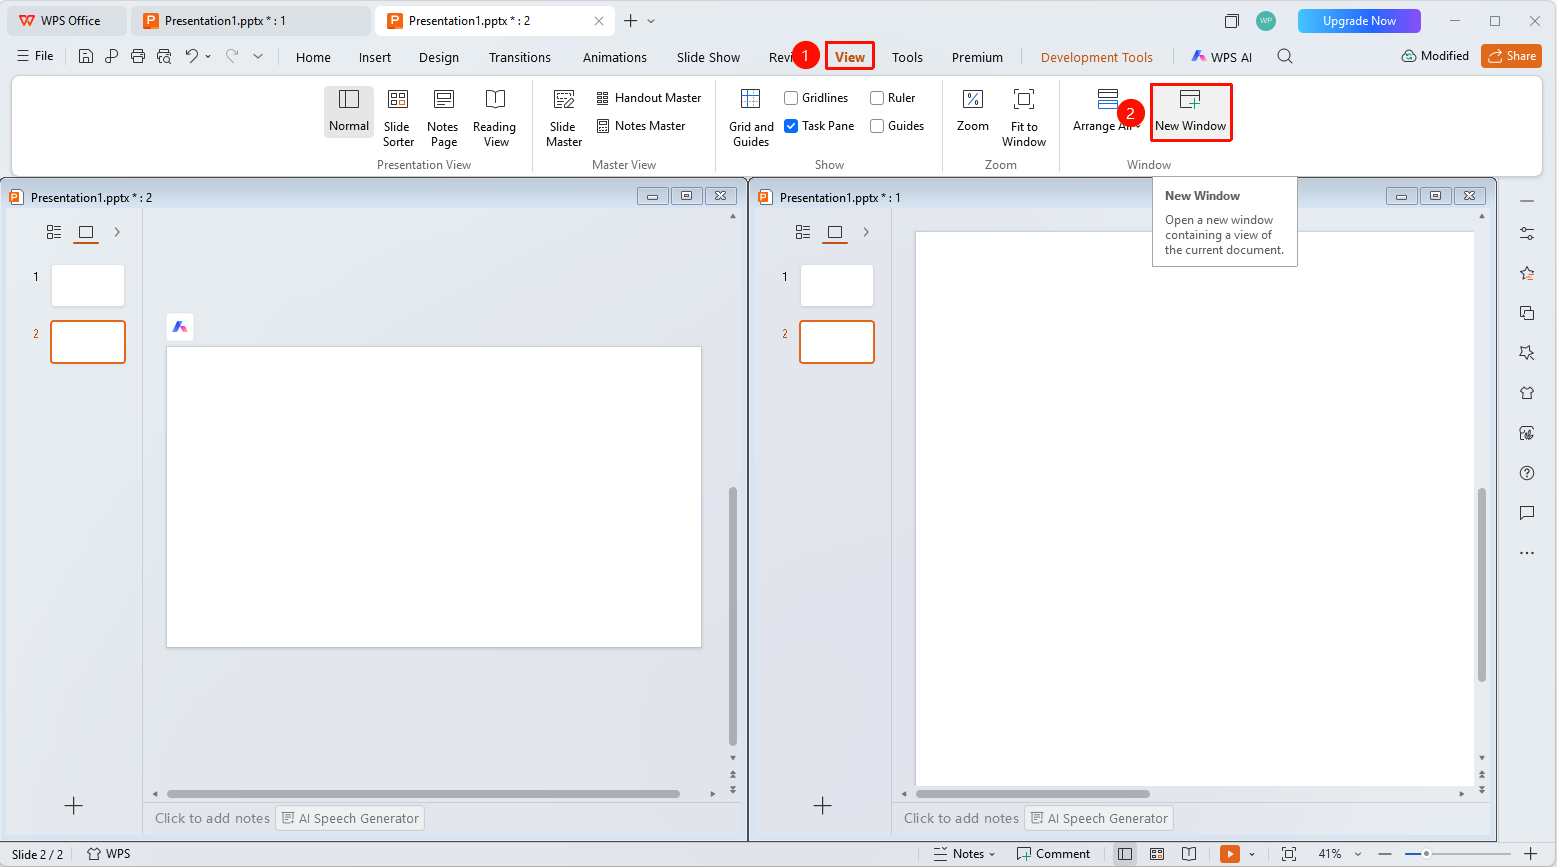Open Grid and Guides settings
This screenshot has width=1557, height=867.
tap(751, 118)
